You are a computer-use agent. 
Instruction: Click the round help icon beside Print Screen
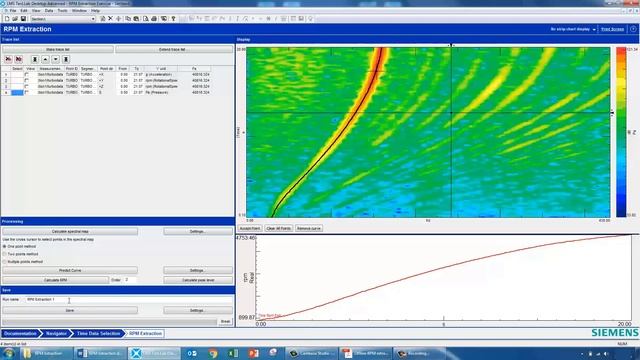(x=633, y=29)
